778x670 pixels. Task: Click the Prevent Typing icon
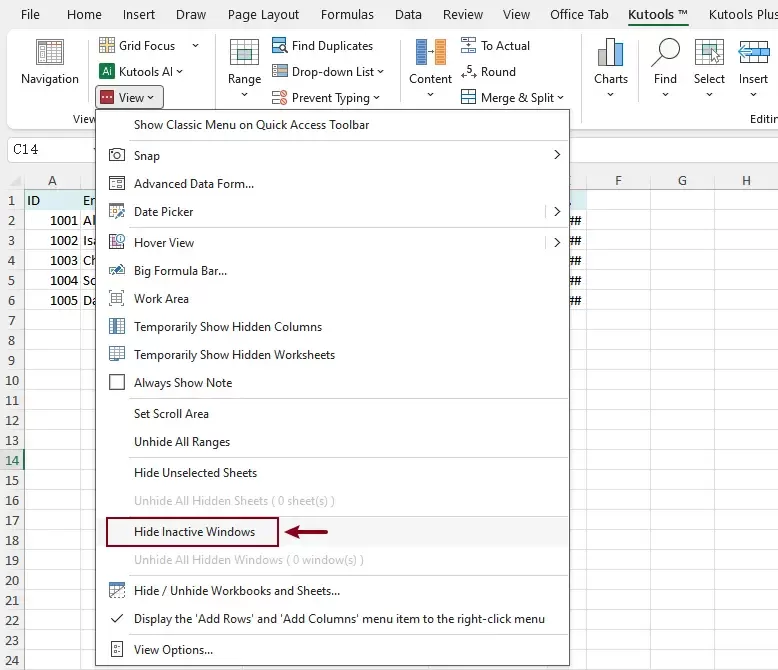pyautogui.click(x=280, y=97)
